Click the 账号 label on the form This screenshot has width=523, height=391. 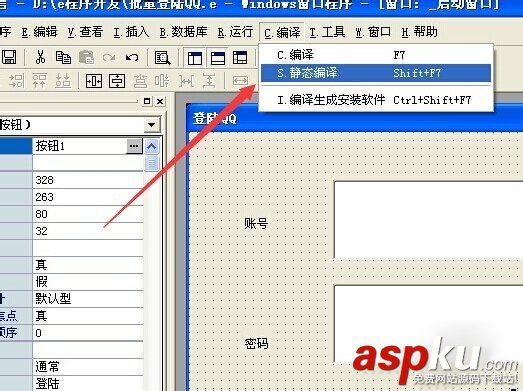256,223
